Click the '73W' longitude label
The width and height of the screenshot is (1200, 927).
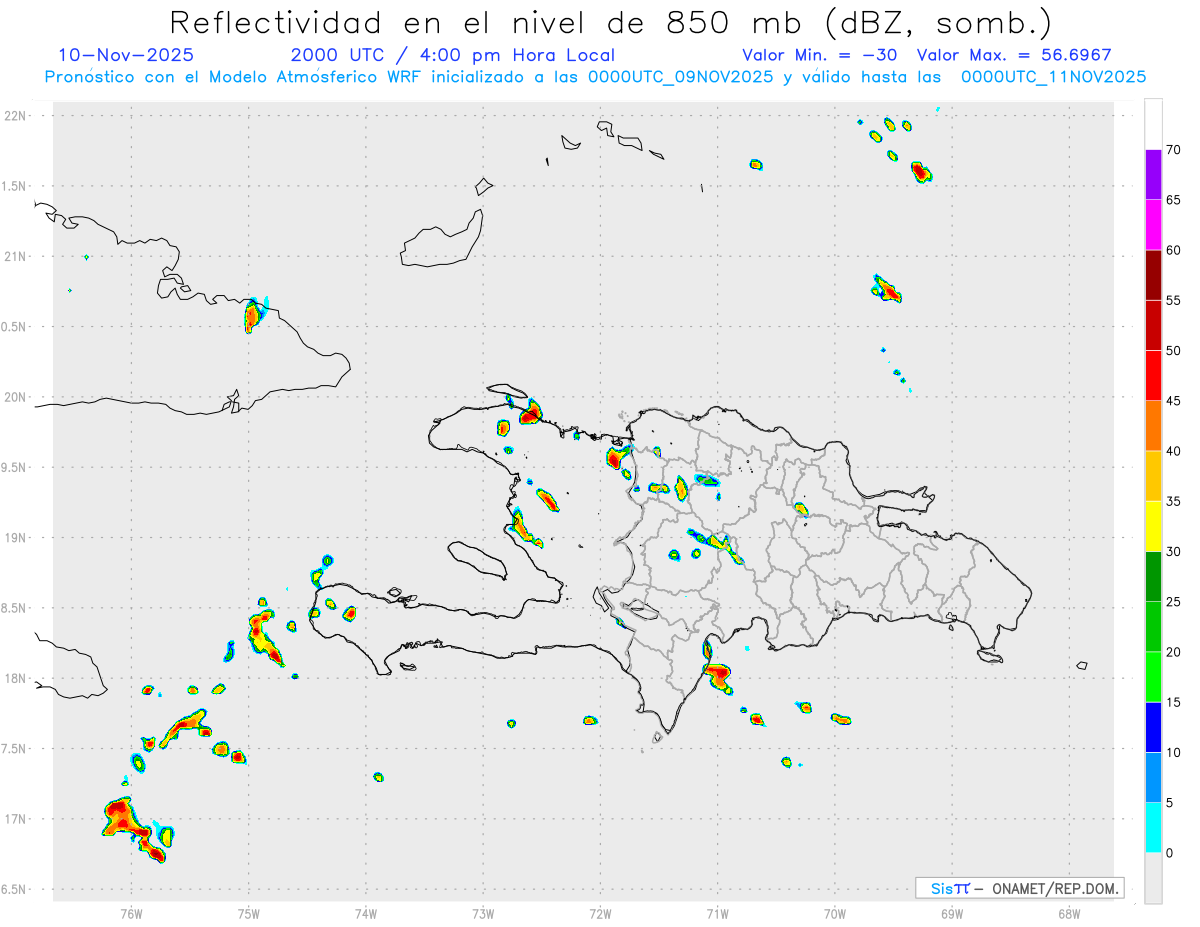click(x=483, y=913)
